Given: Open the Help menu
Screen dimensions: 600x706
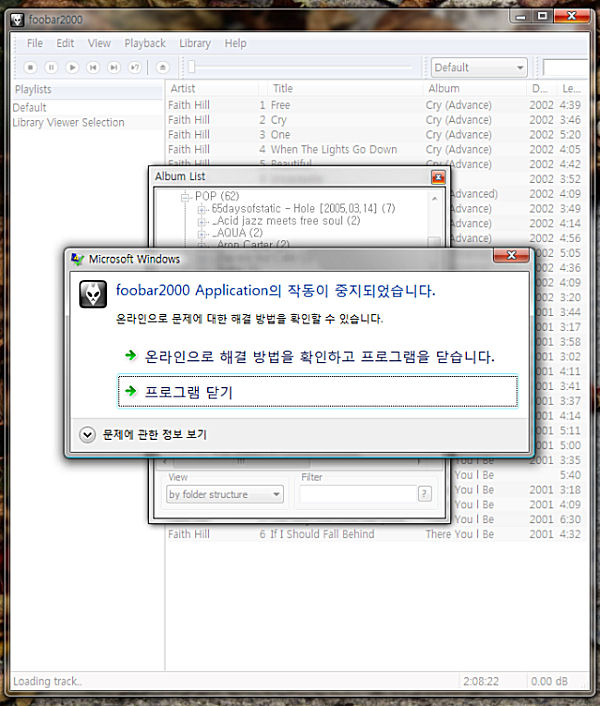Looking at the screenshot, I should click(235, 43).
